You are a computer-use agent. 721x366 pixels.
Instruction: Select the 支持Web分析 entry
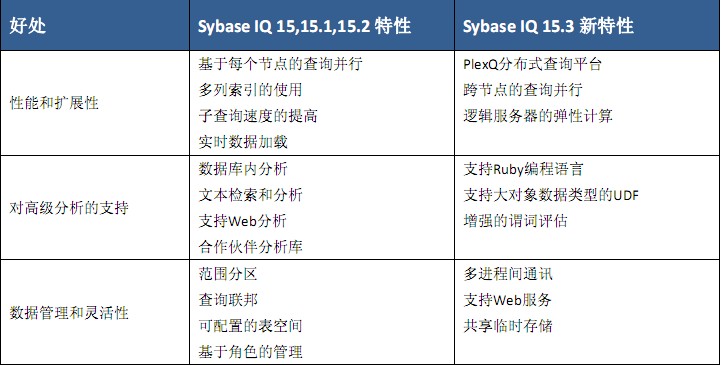[243, 221]
